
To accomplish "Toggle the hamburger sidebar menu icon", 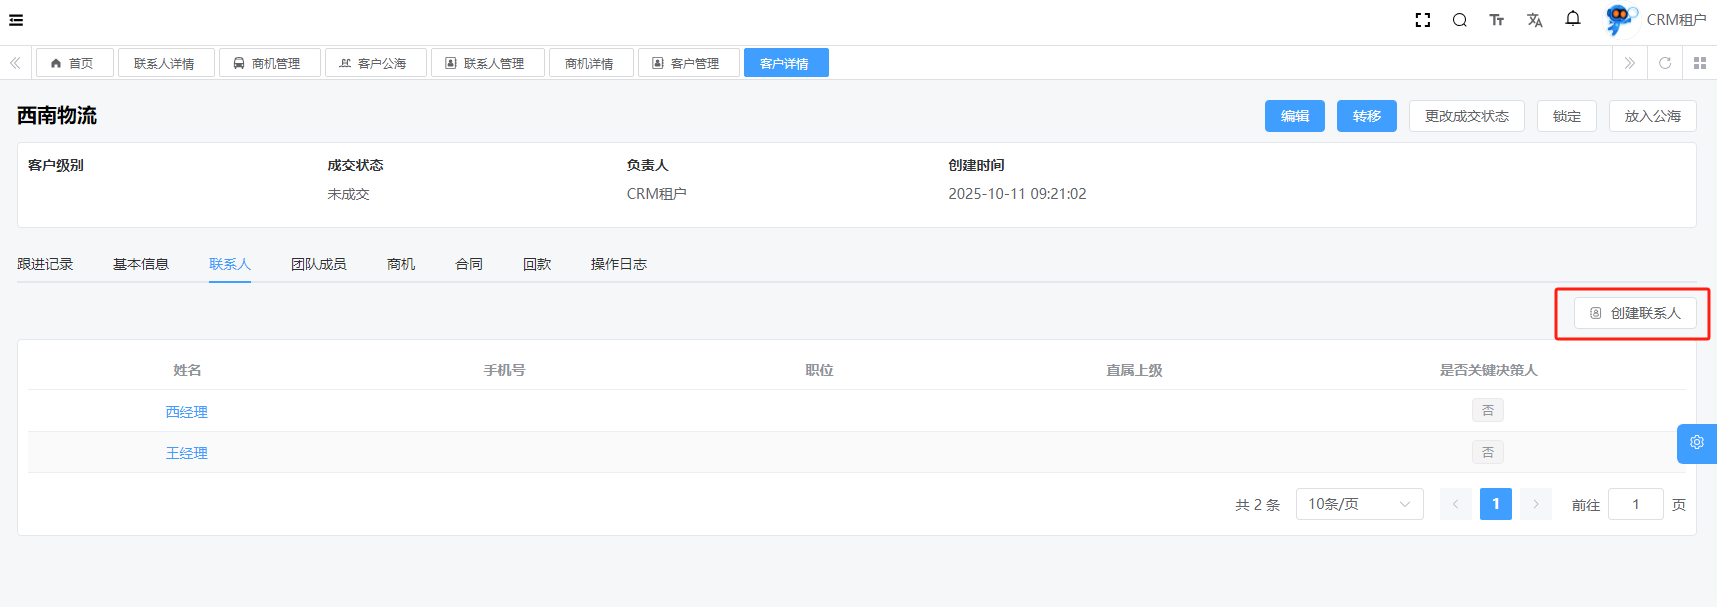I will tap(16, 20).
